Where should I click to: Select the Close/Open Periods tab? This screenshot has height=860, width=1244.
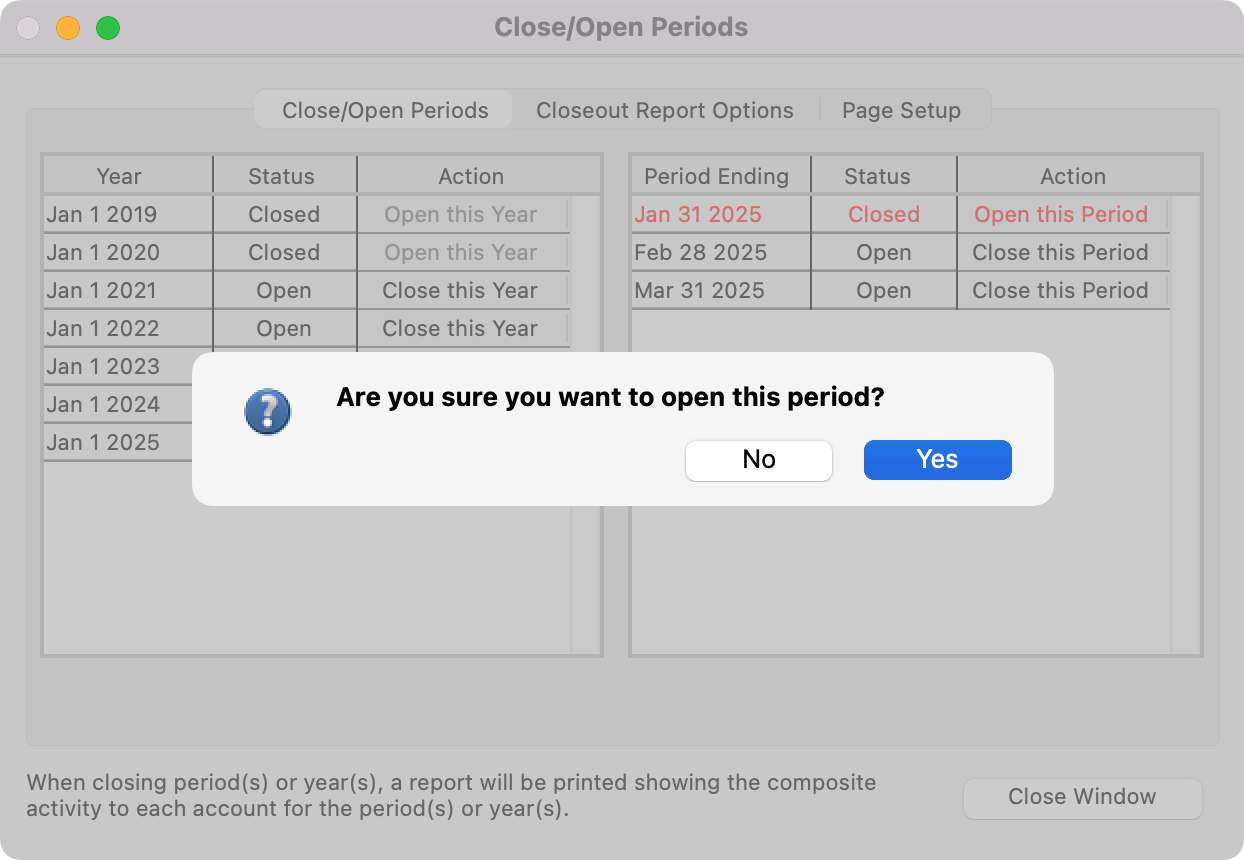click(385, 110)
